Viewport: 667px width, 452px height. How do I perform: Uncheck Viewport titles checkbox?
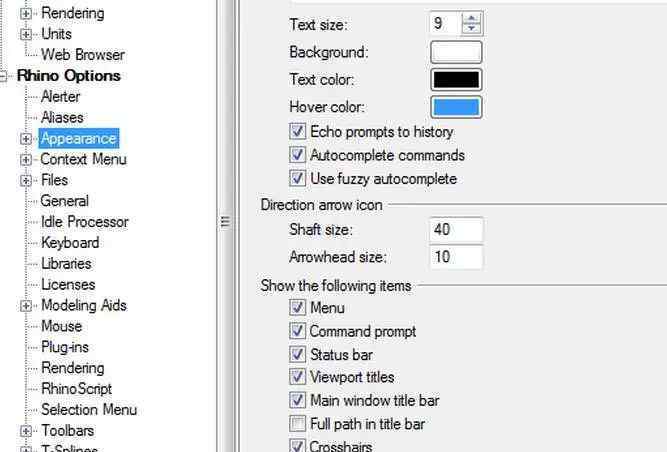pyautogui.click(x=297, y=377)
